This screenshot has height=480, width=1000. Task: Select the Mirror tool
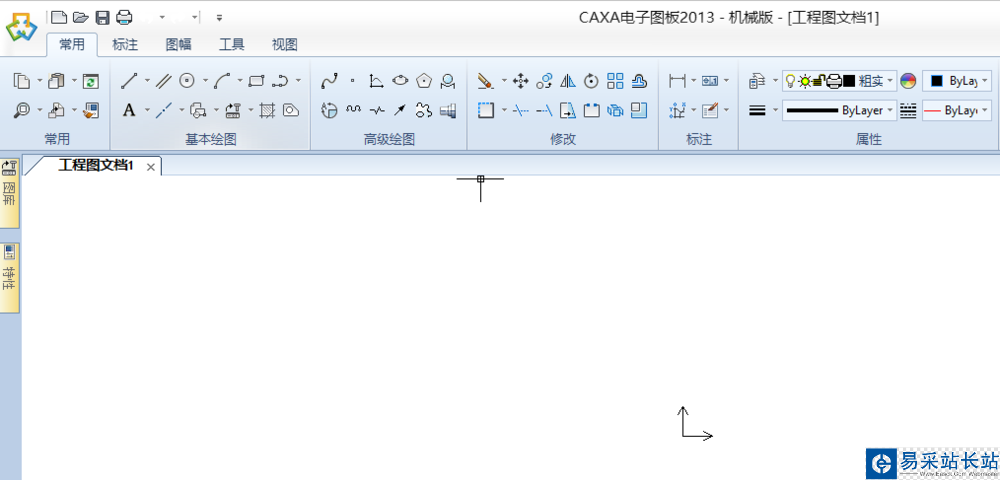pyautogui.click(x=568, y=81)
